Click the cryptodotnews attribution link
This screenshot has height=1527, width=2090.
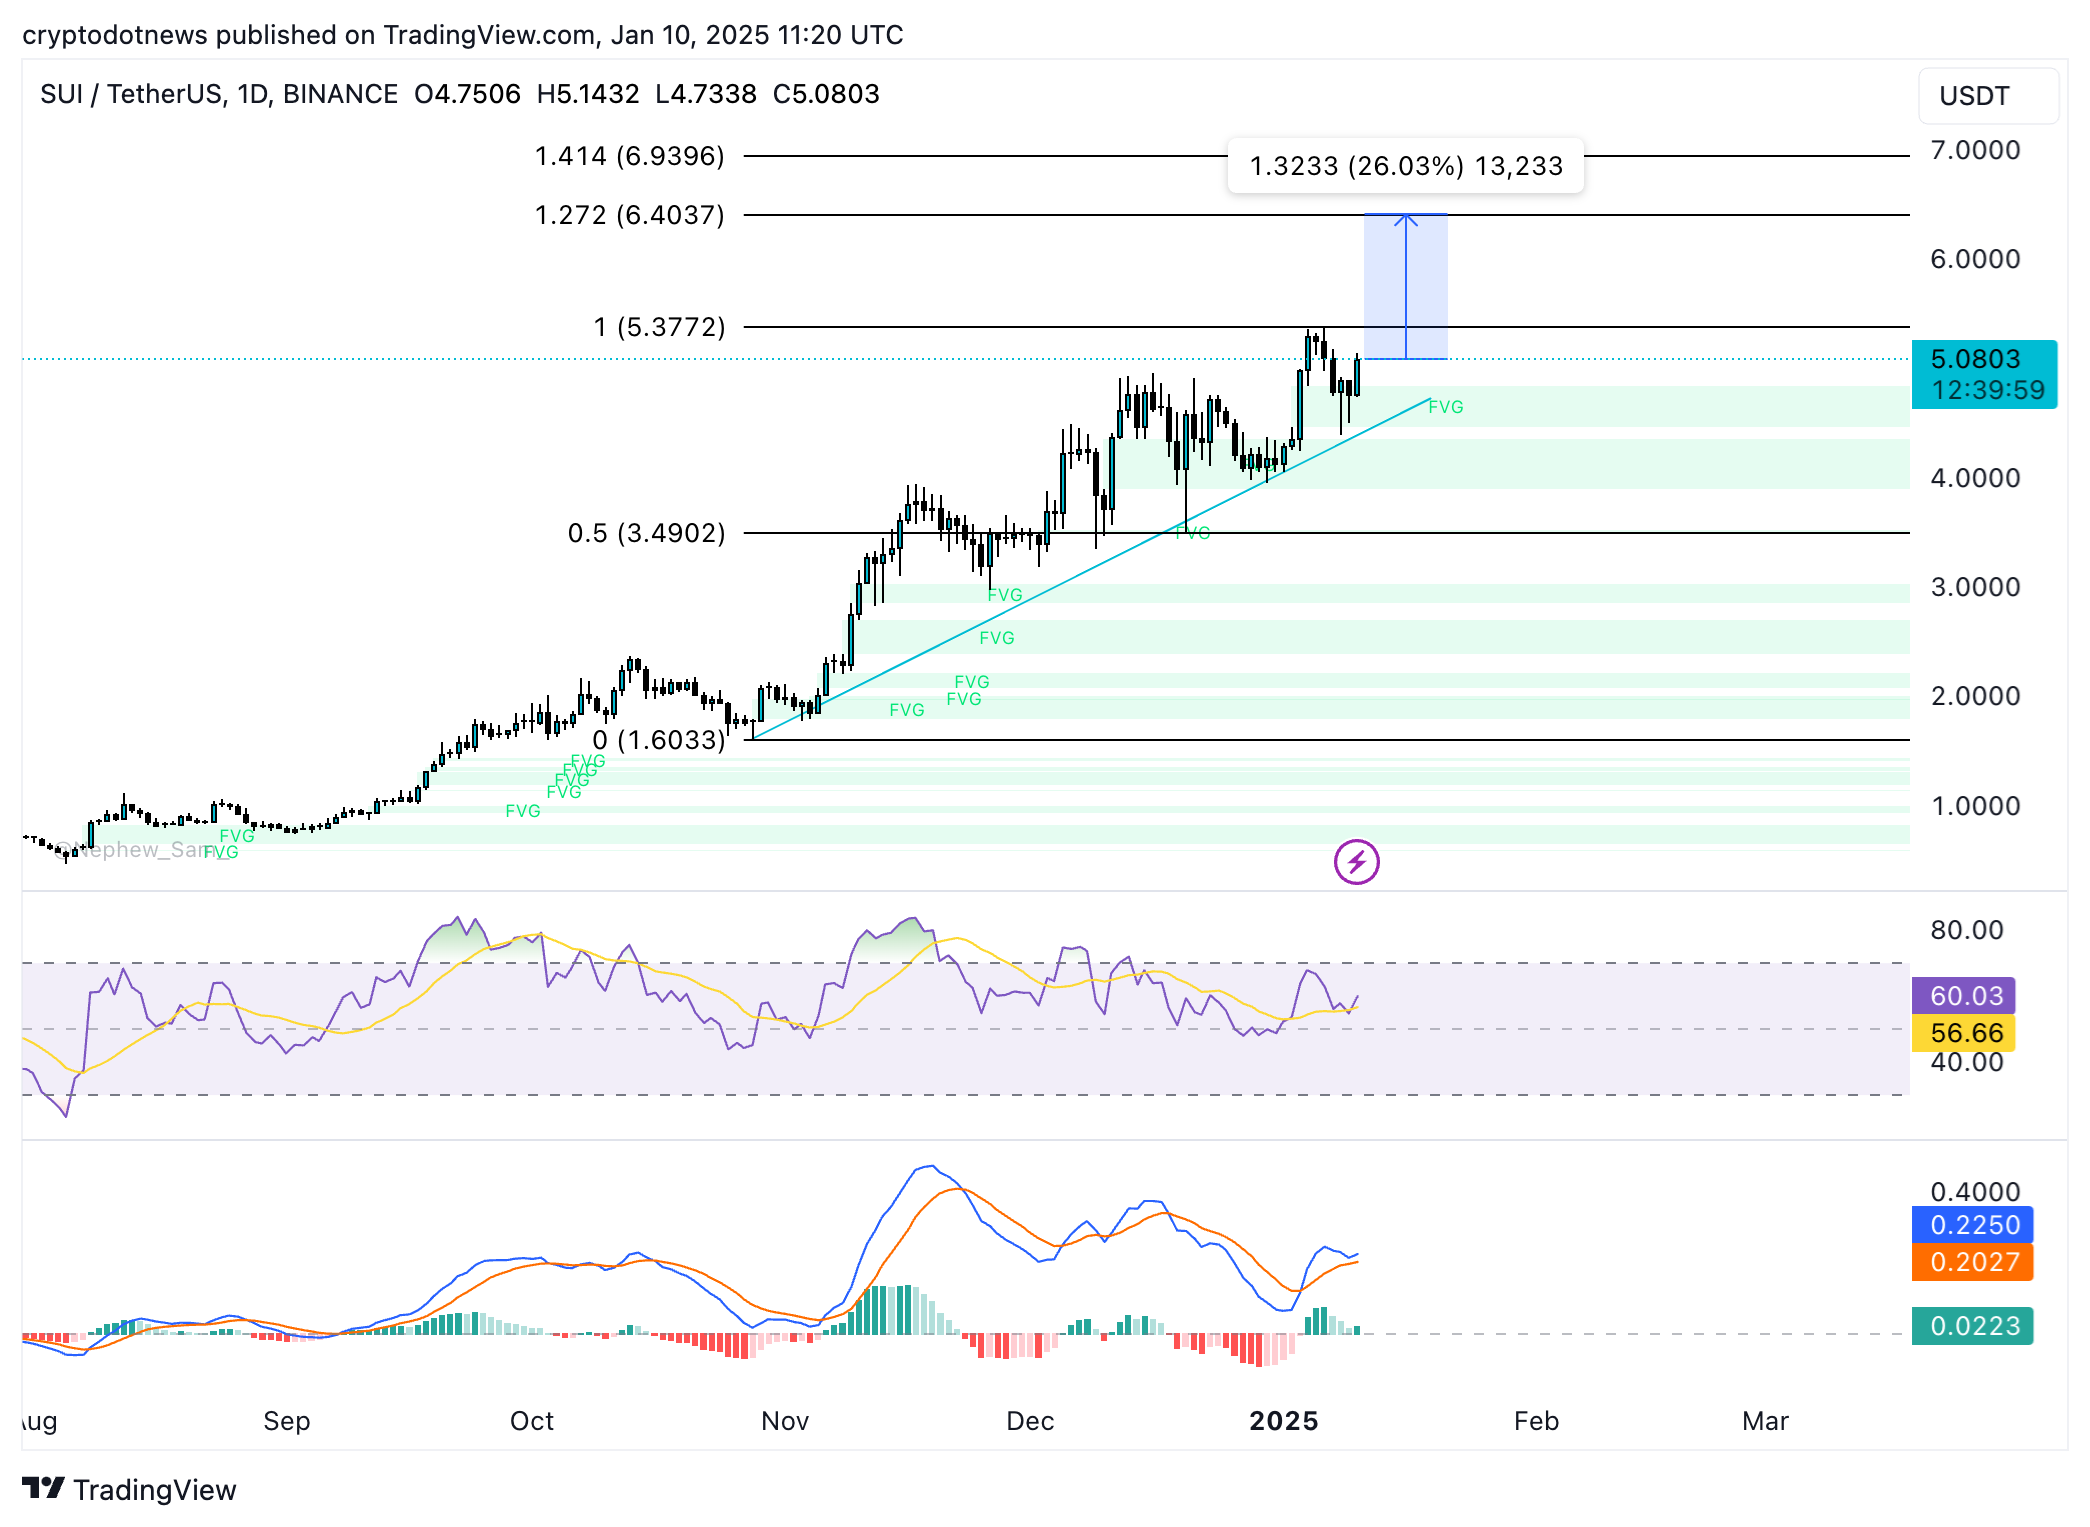coord(115,35)
